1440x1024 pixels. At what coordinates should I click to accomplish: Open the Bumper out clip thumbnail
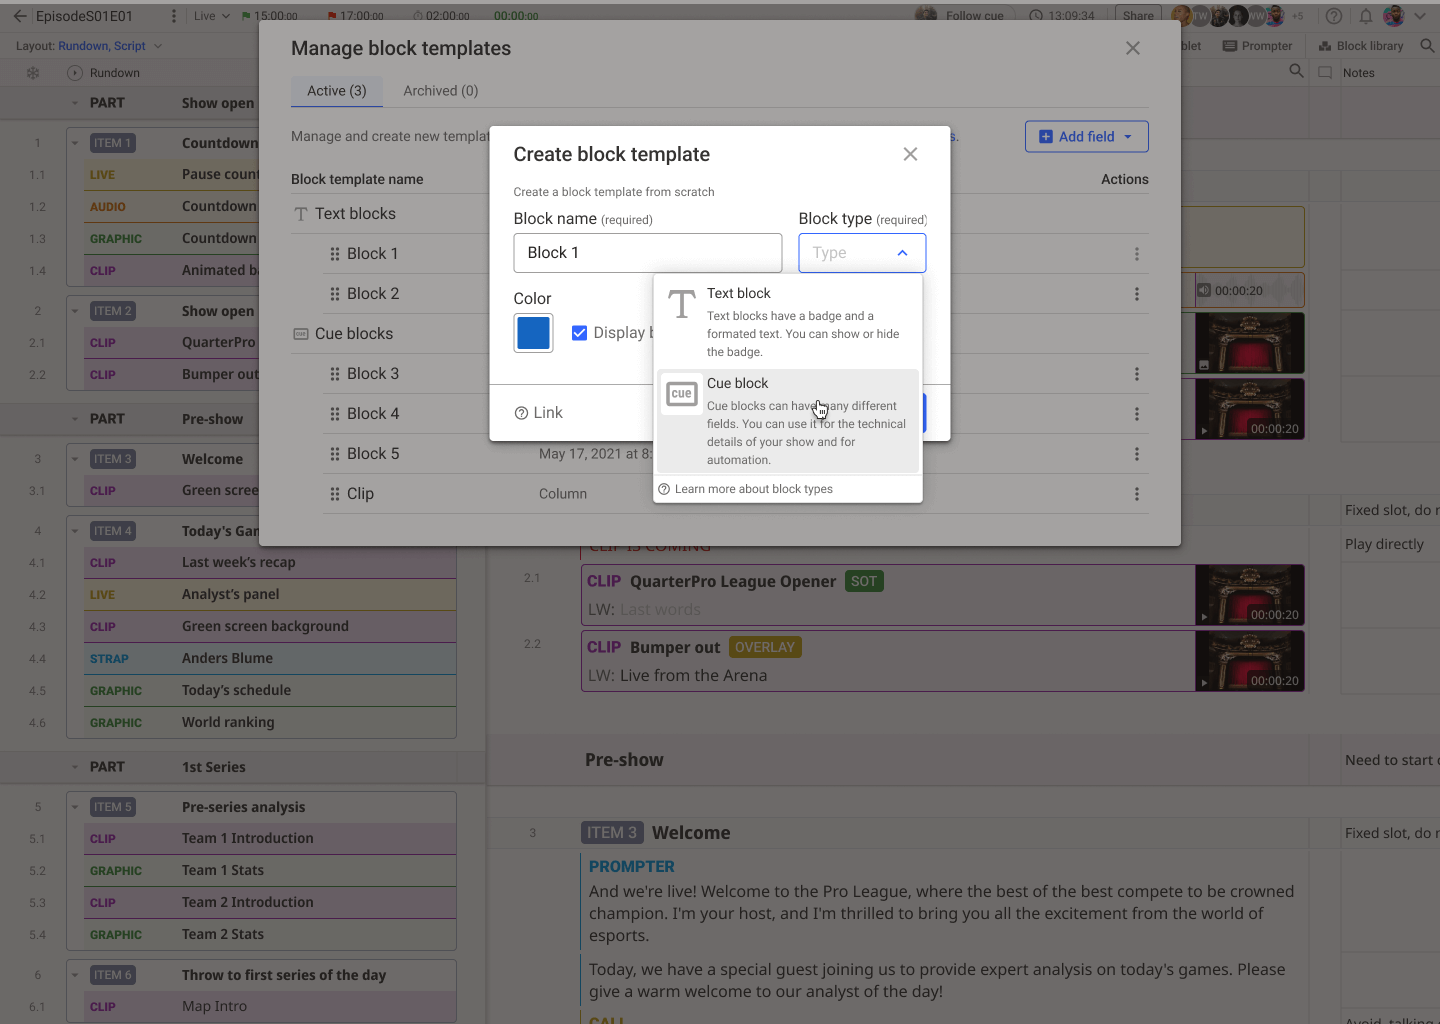[x=1250, y=661]
